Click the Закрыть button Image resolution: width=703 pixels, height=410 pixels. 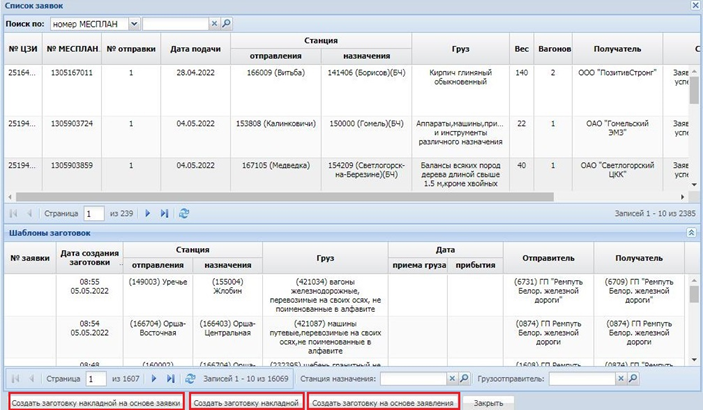(x=488, y=403)
